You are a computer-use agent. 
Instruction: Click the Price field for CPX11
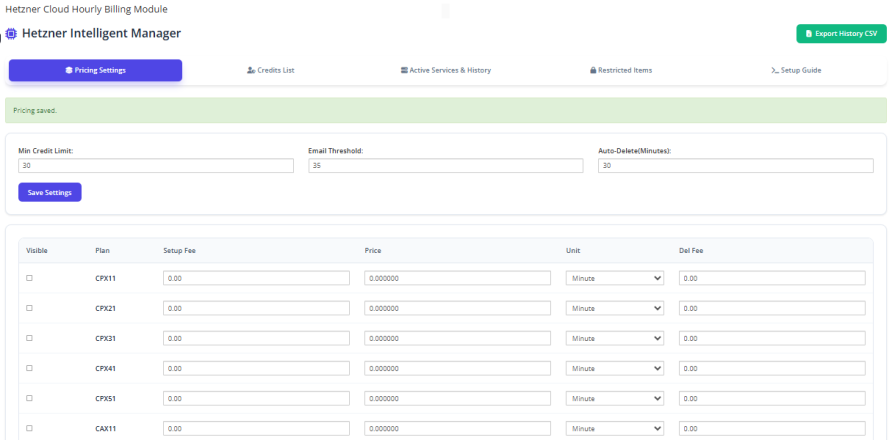458,278
